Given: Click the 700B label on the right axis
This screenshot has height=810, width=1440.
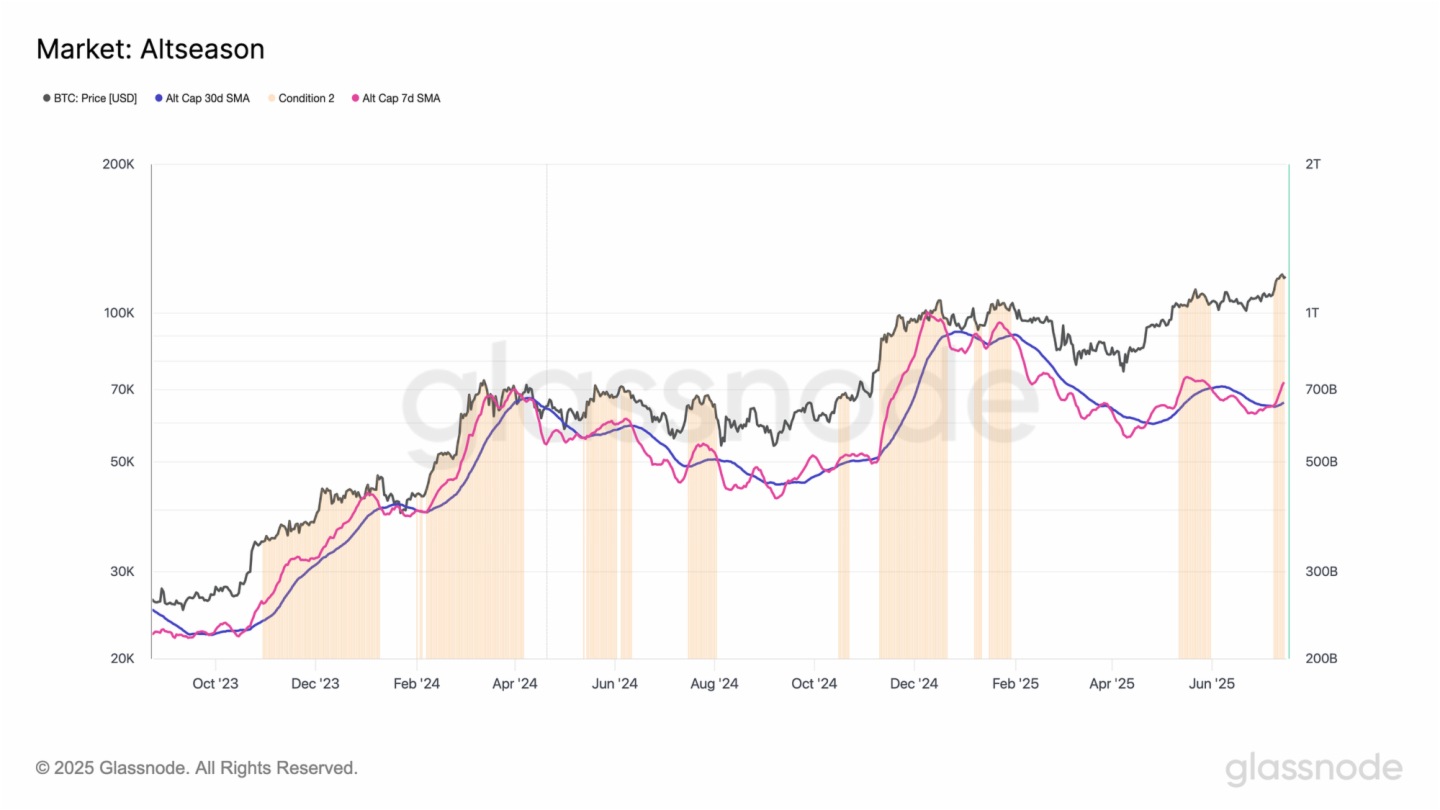Looking at the screenshot, I should pyautogui.click(x=1320, y=389).
